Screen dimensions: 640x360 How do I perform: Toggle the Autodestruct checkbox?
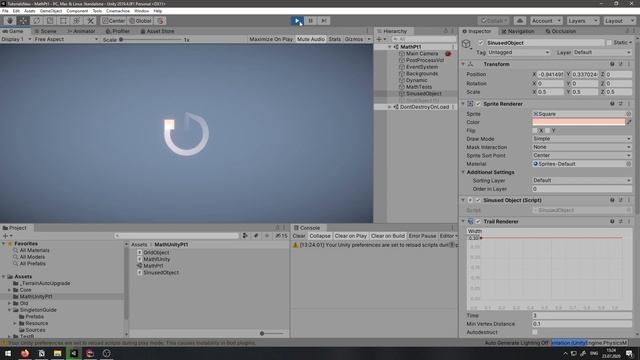[535, 332]
